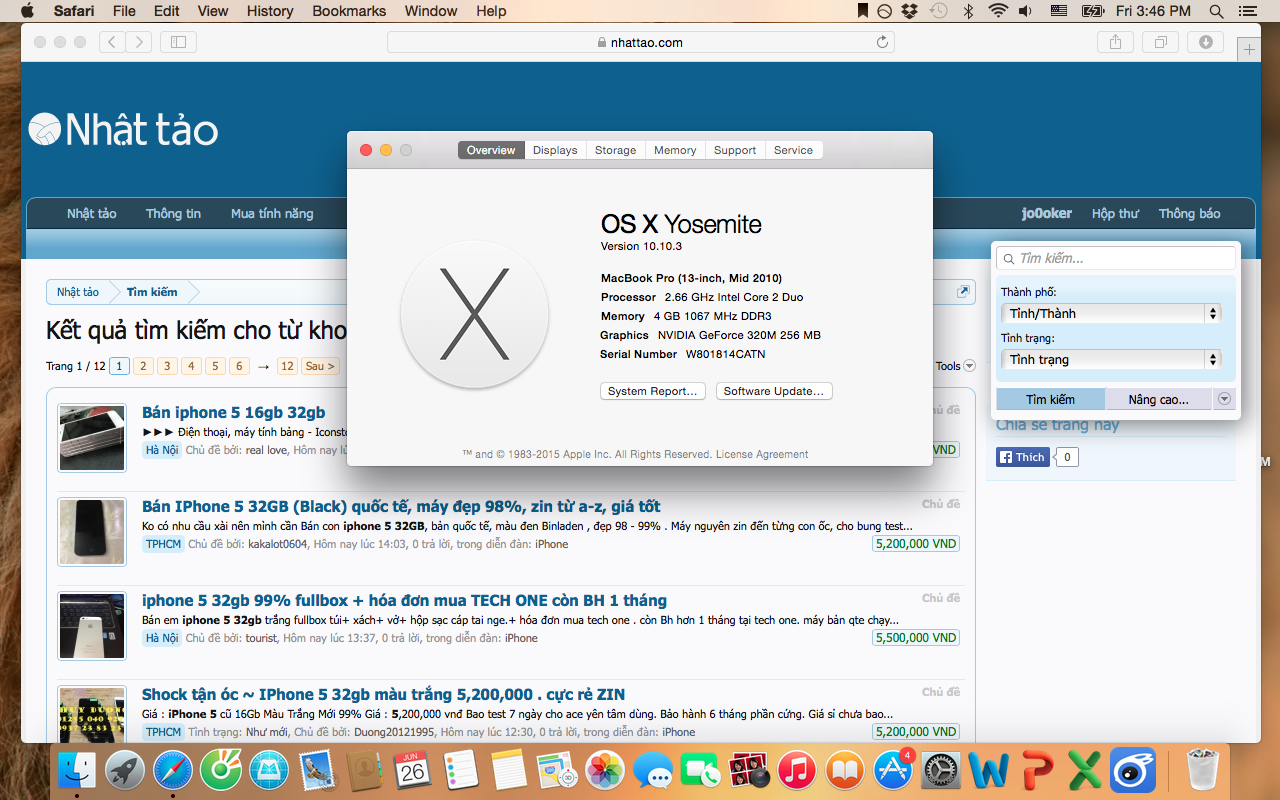Go to results page 2
The width and height of the screenshot is (1280, 800).
[143, 366]
